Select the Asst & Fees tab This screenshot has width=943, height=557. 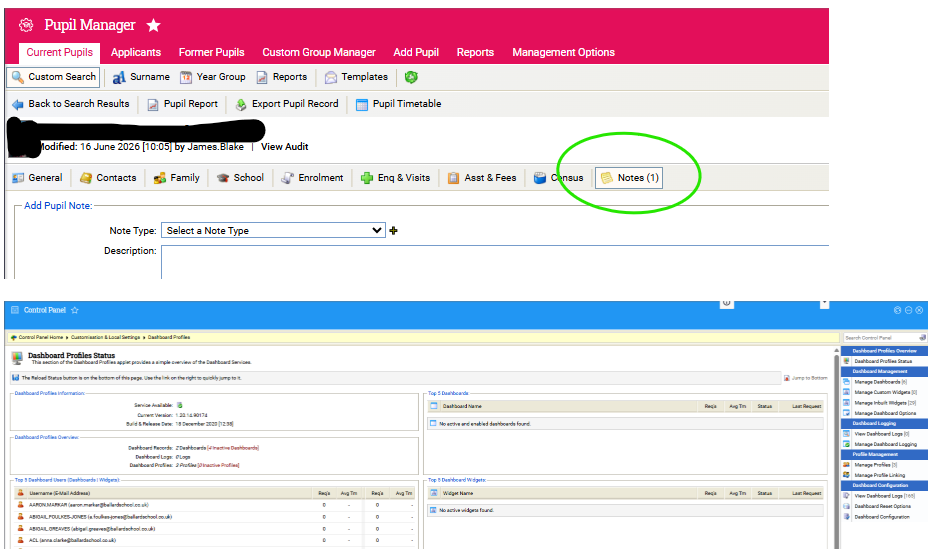[x=482, y=178]
